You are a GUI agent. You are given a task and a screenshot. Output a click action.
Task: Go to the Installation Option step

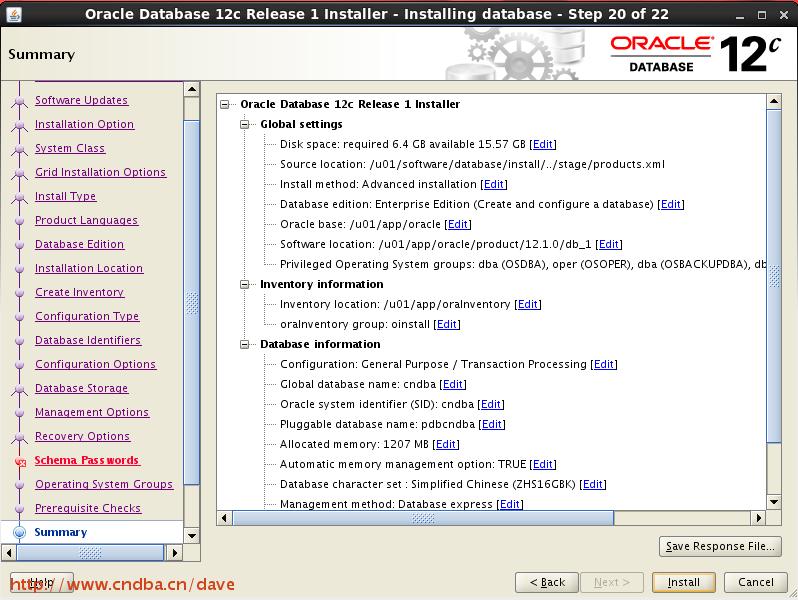[84, 124]
